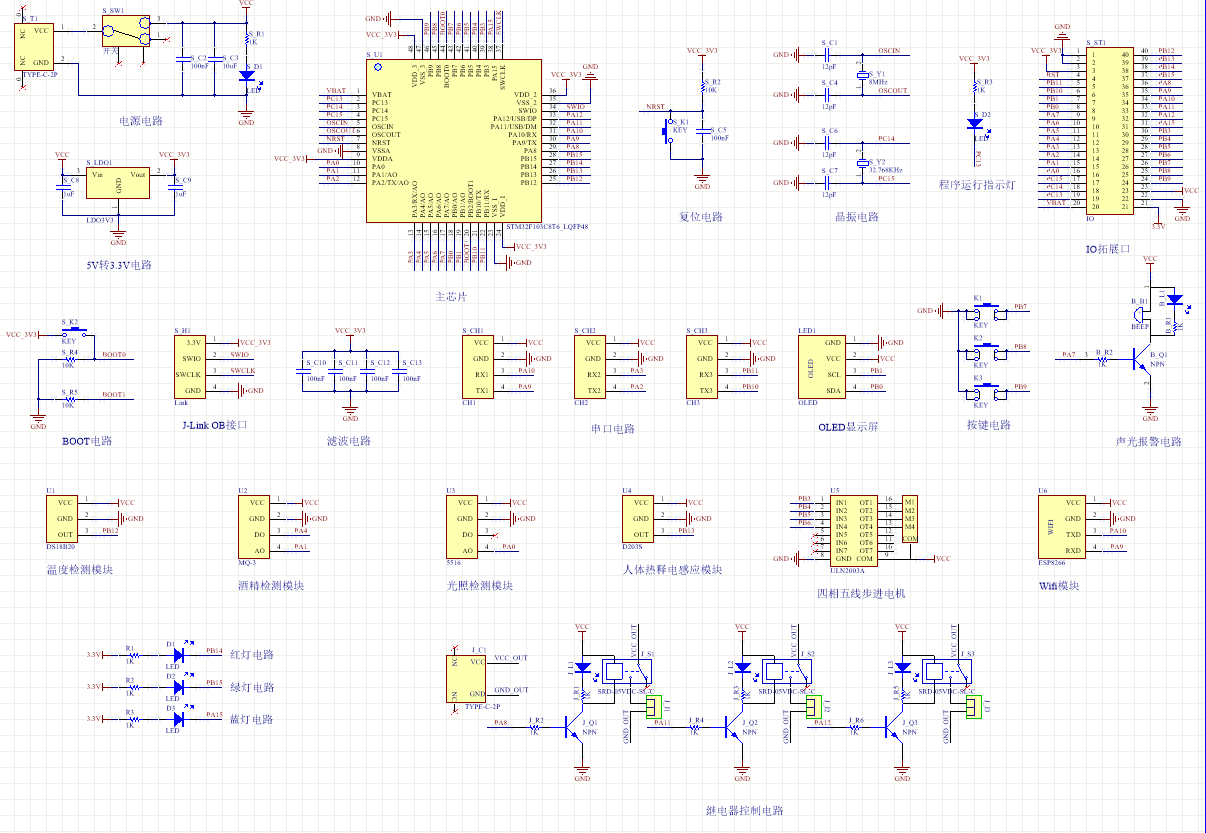The height and width of the screenshot is (833, 1206).
Task: Select the D203S PIR sensor U4
Action: (x=638, y=519)
